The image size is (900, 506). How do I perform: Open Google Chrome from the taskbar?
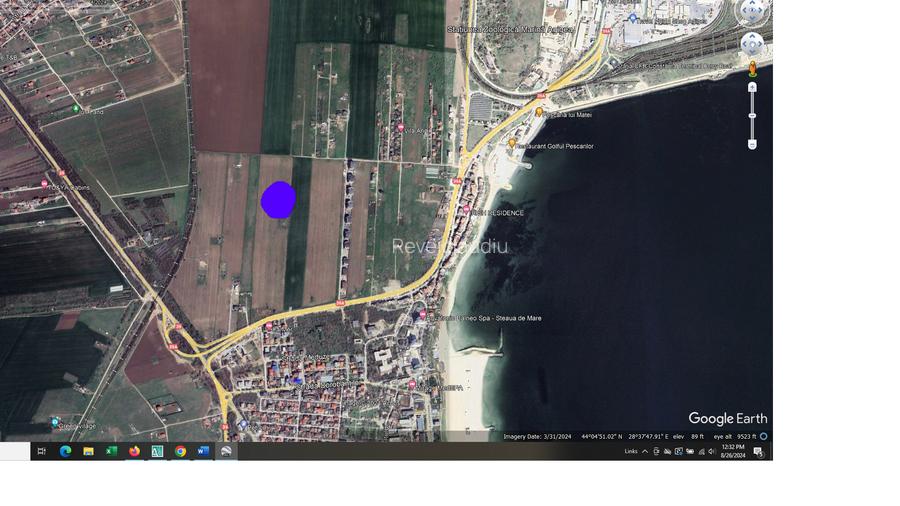pyautogui.click(x=180, y=451)
